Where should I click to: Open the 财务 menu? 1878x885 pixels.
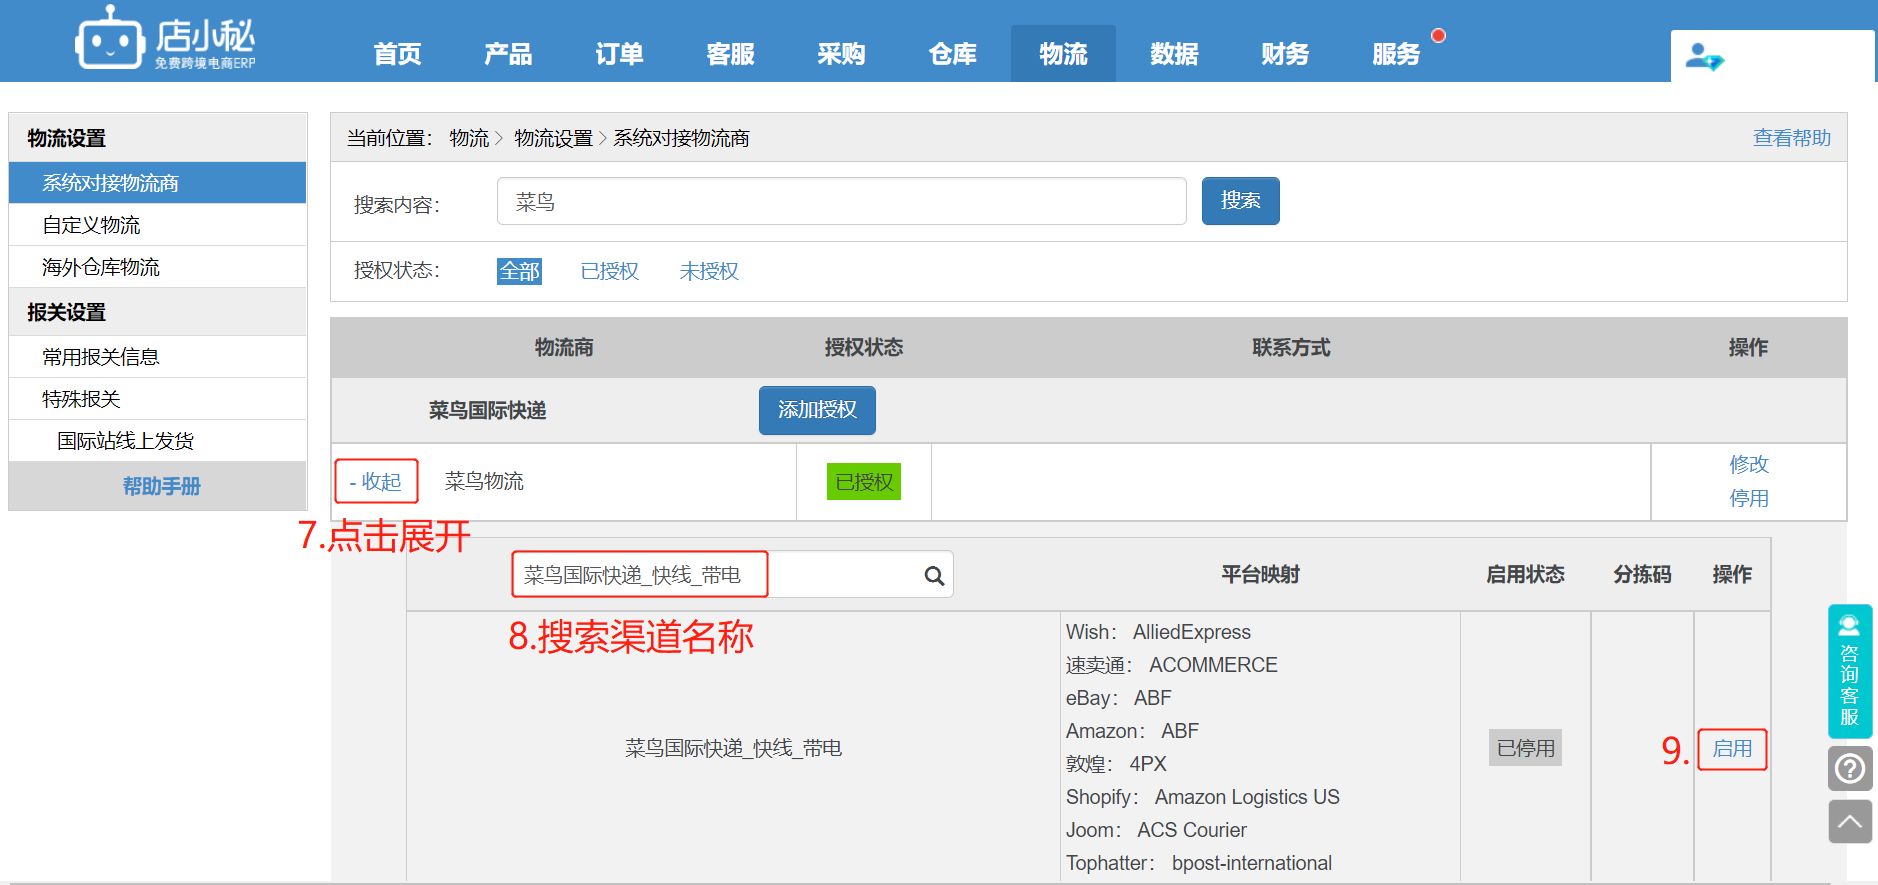coord(1285,54)
